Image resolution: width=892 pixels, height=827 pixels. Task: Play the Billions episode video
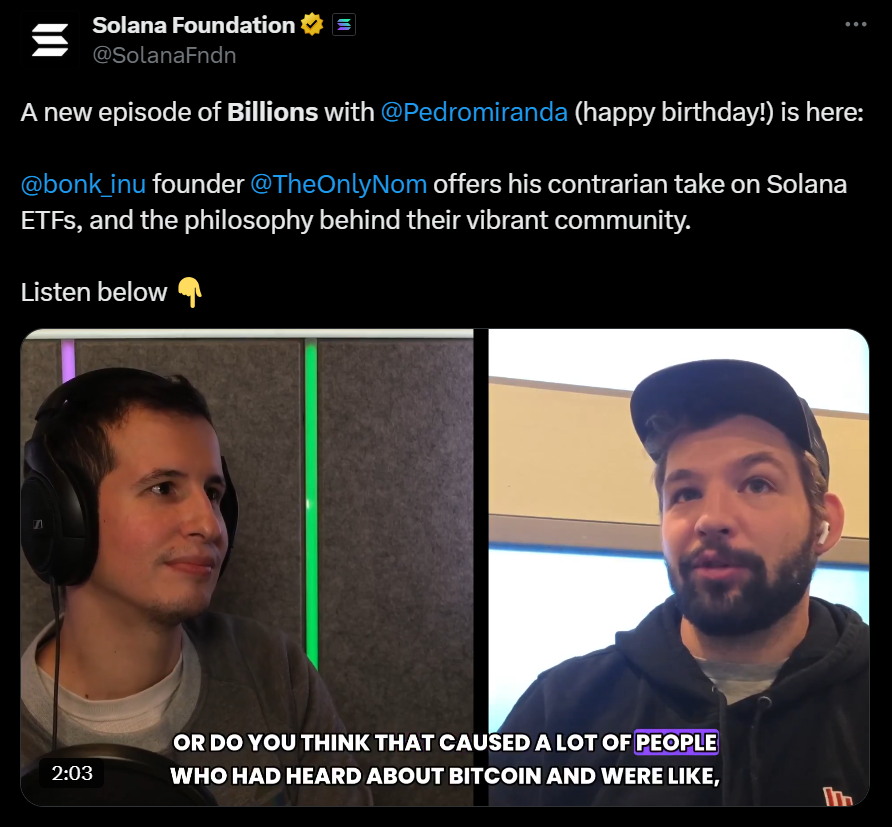[x=445, y=568]
